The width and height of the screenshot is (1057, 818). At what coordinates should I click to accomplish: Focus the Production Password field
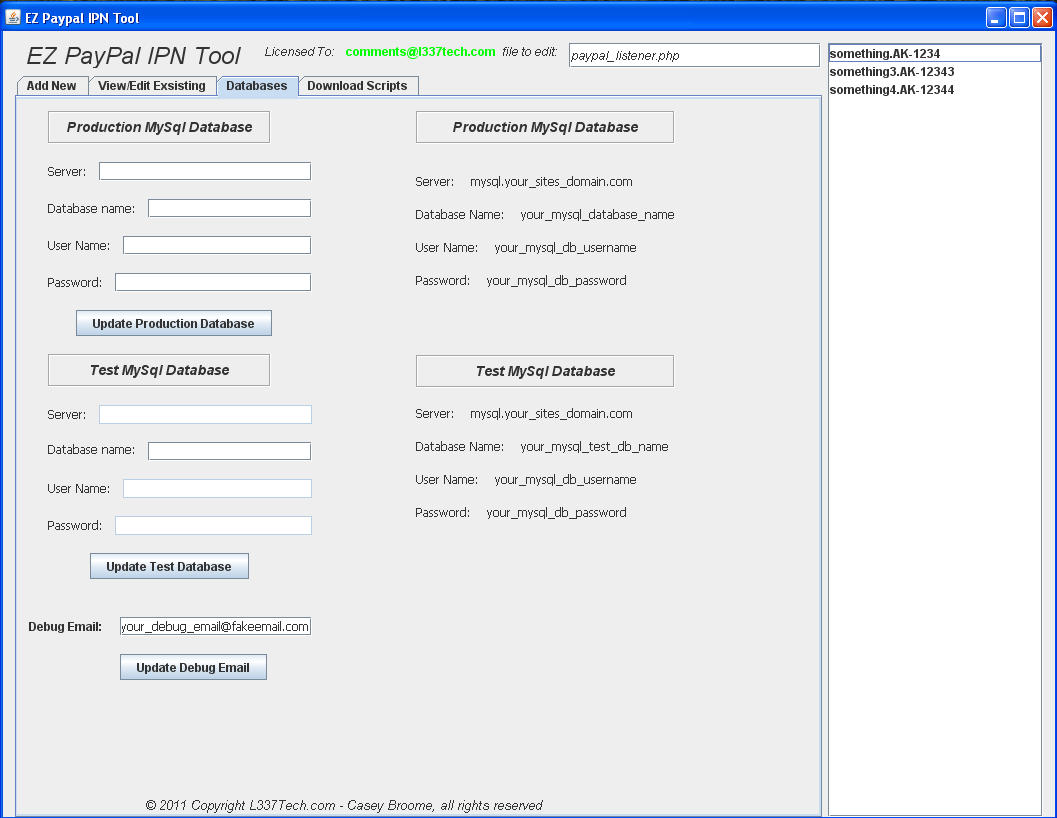click(x=213, y=282)
